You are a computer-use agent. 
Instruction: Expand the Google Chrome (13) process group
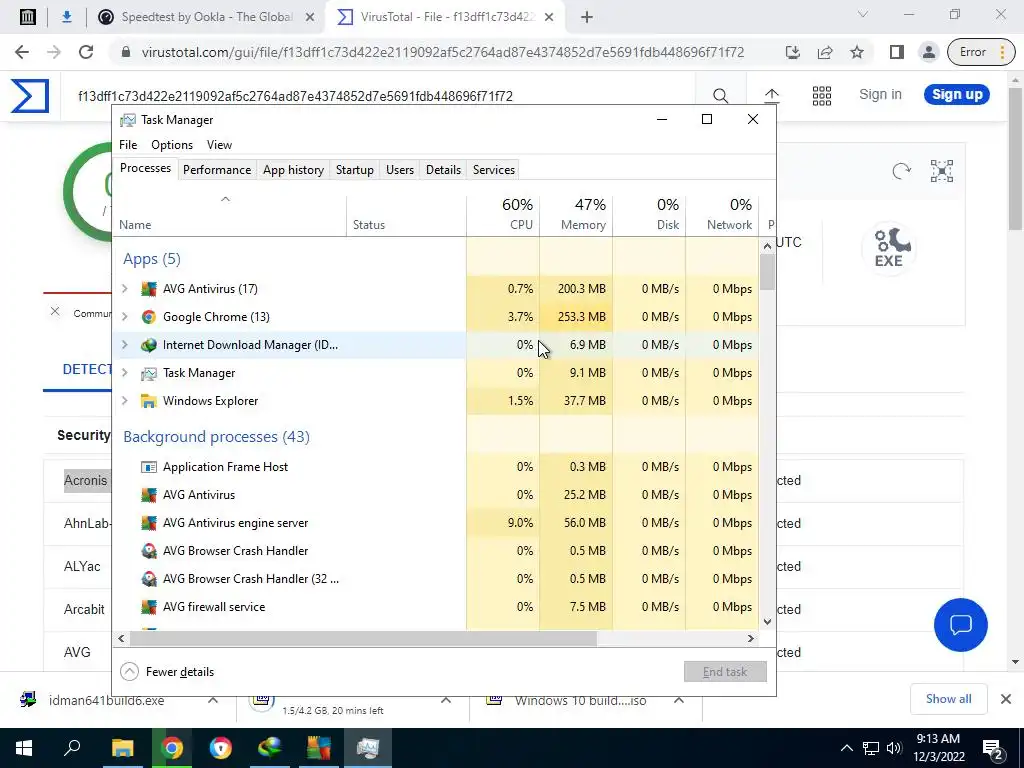tap(125, 317)
